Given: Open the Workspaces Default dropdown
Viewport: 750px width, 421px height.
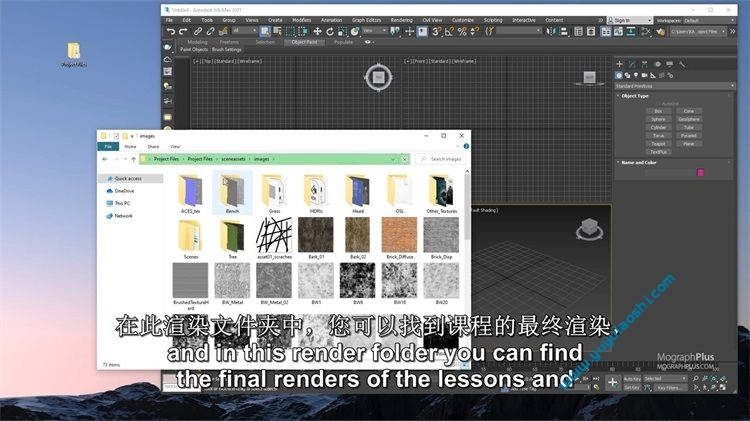Looking at the screenshot, I should click(x=708, y=21).
